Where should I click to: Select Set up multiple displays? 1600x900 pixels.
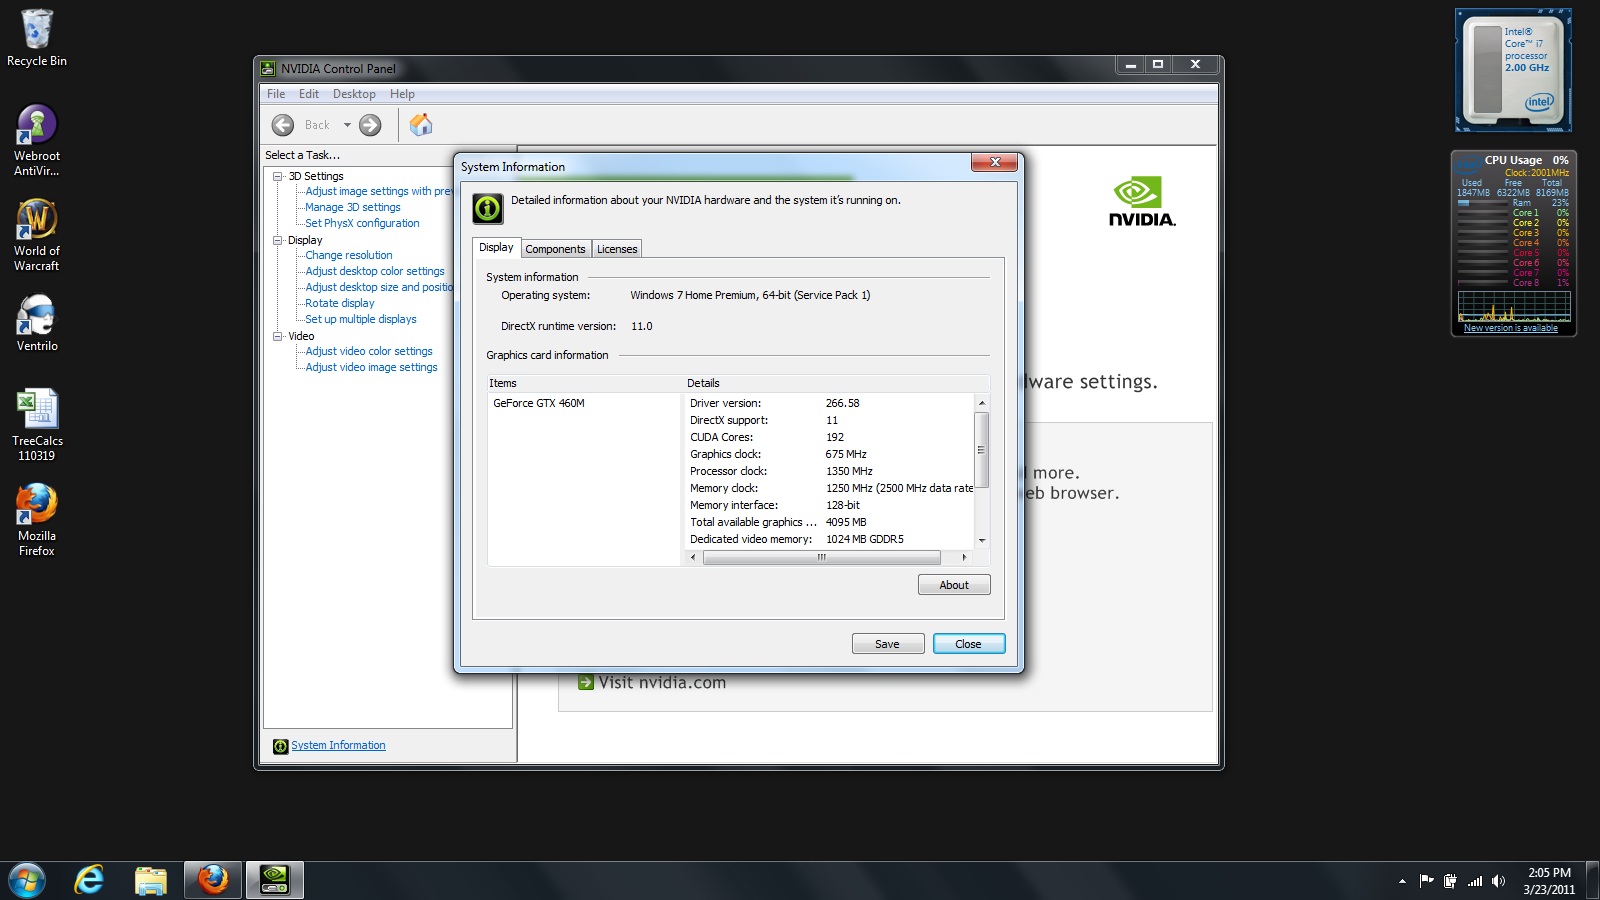click(361, 319)
